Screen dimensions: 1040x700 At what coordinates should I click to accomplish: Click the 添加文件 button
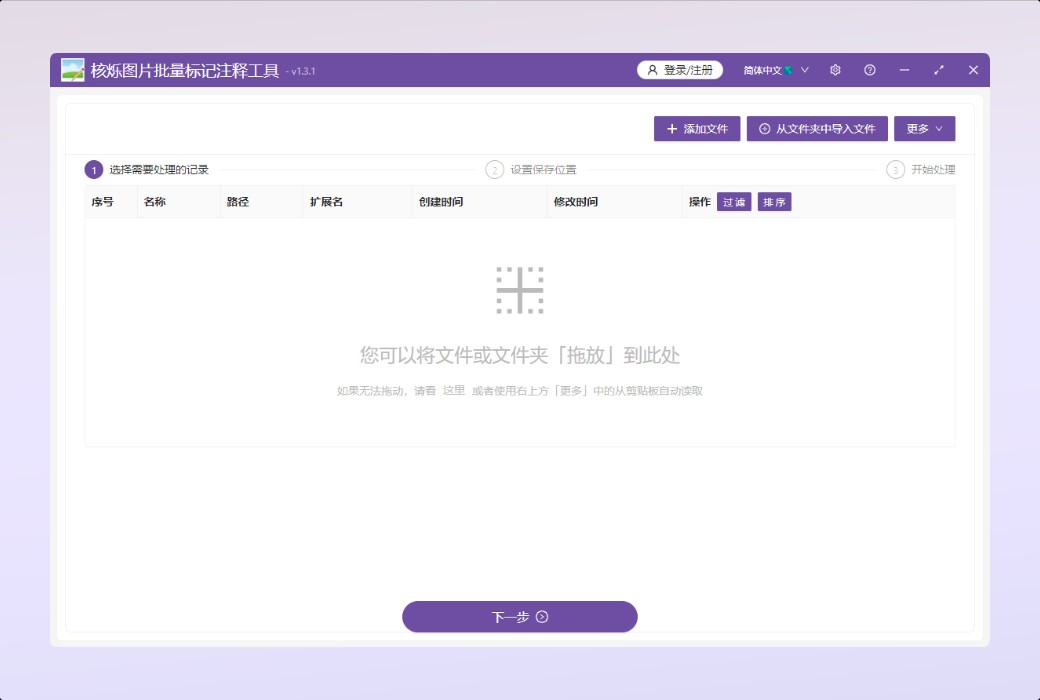pyautogui.click(x=697, y=129)
